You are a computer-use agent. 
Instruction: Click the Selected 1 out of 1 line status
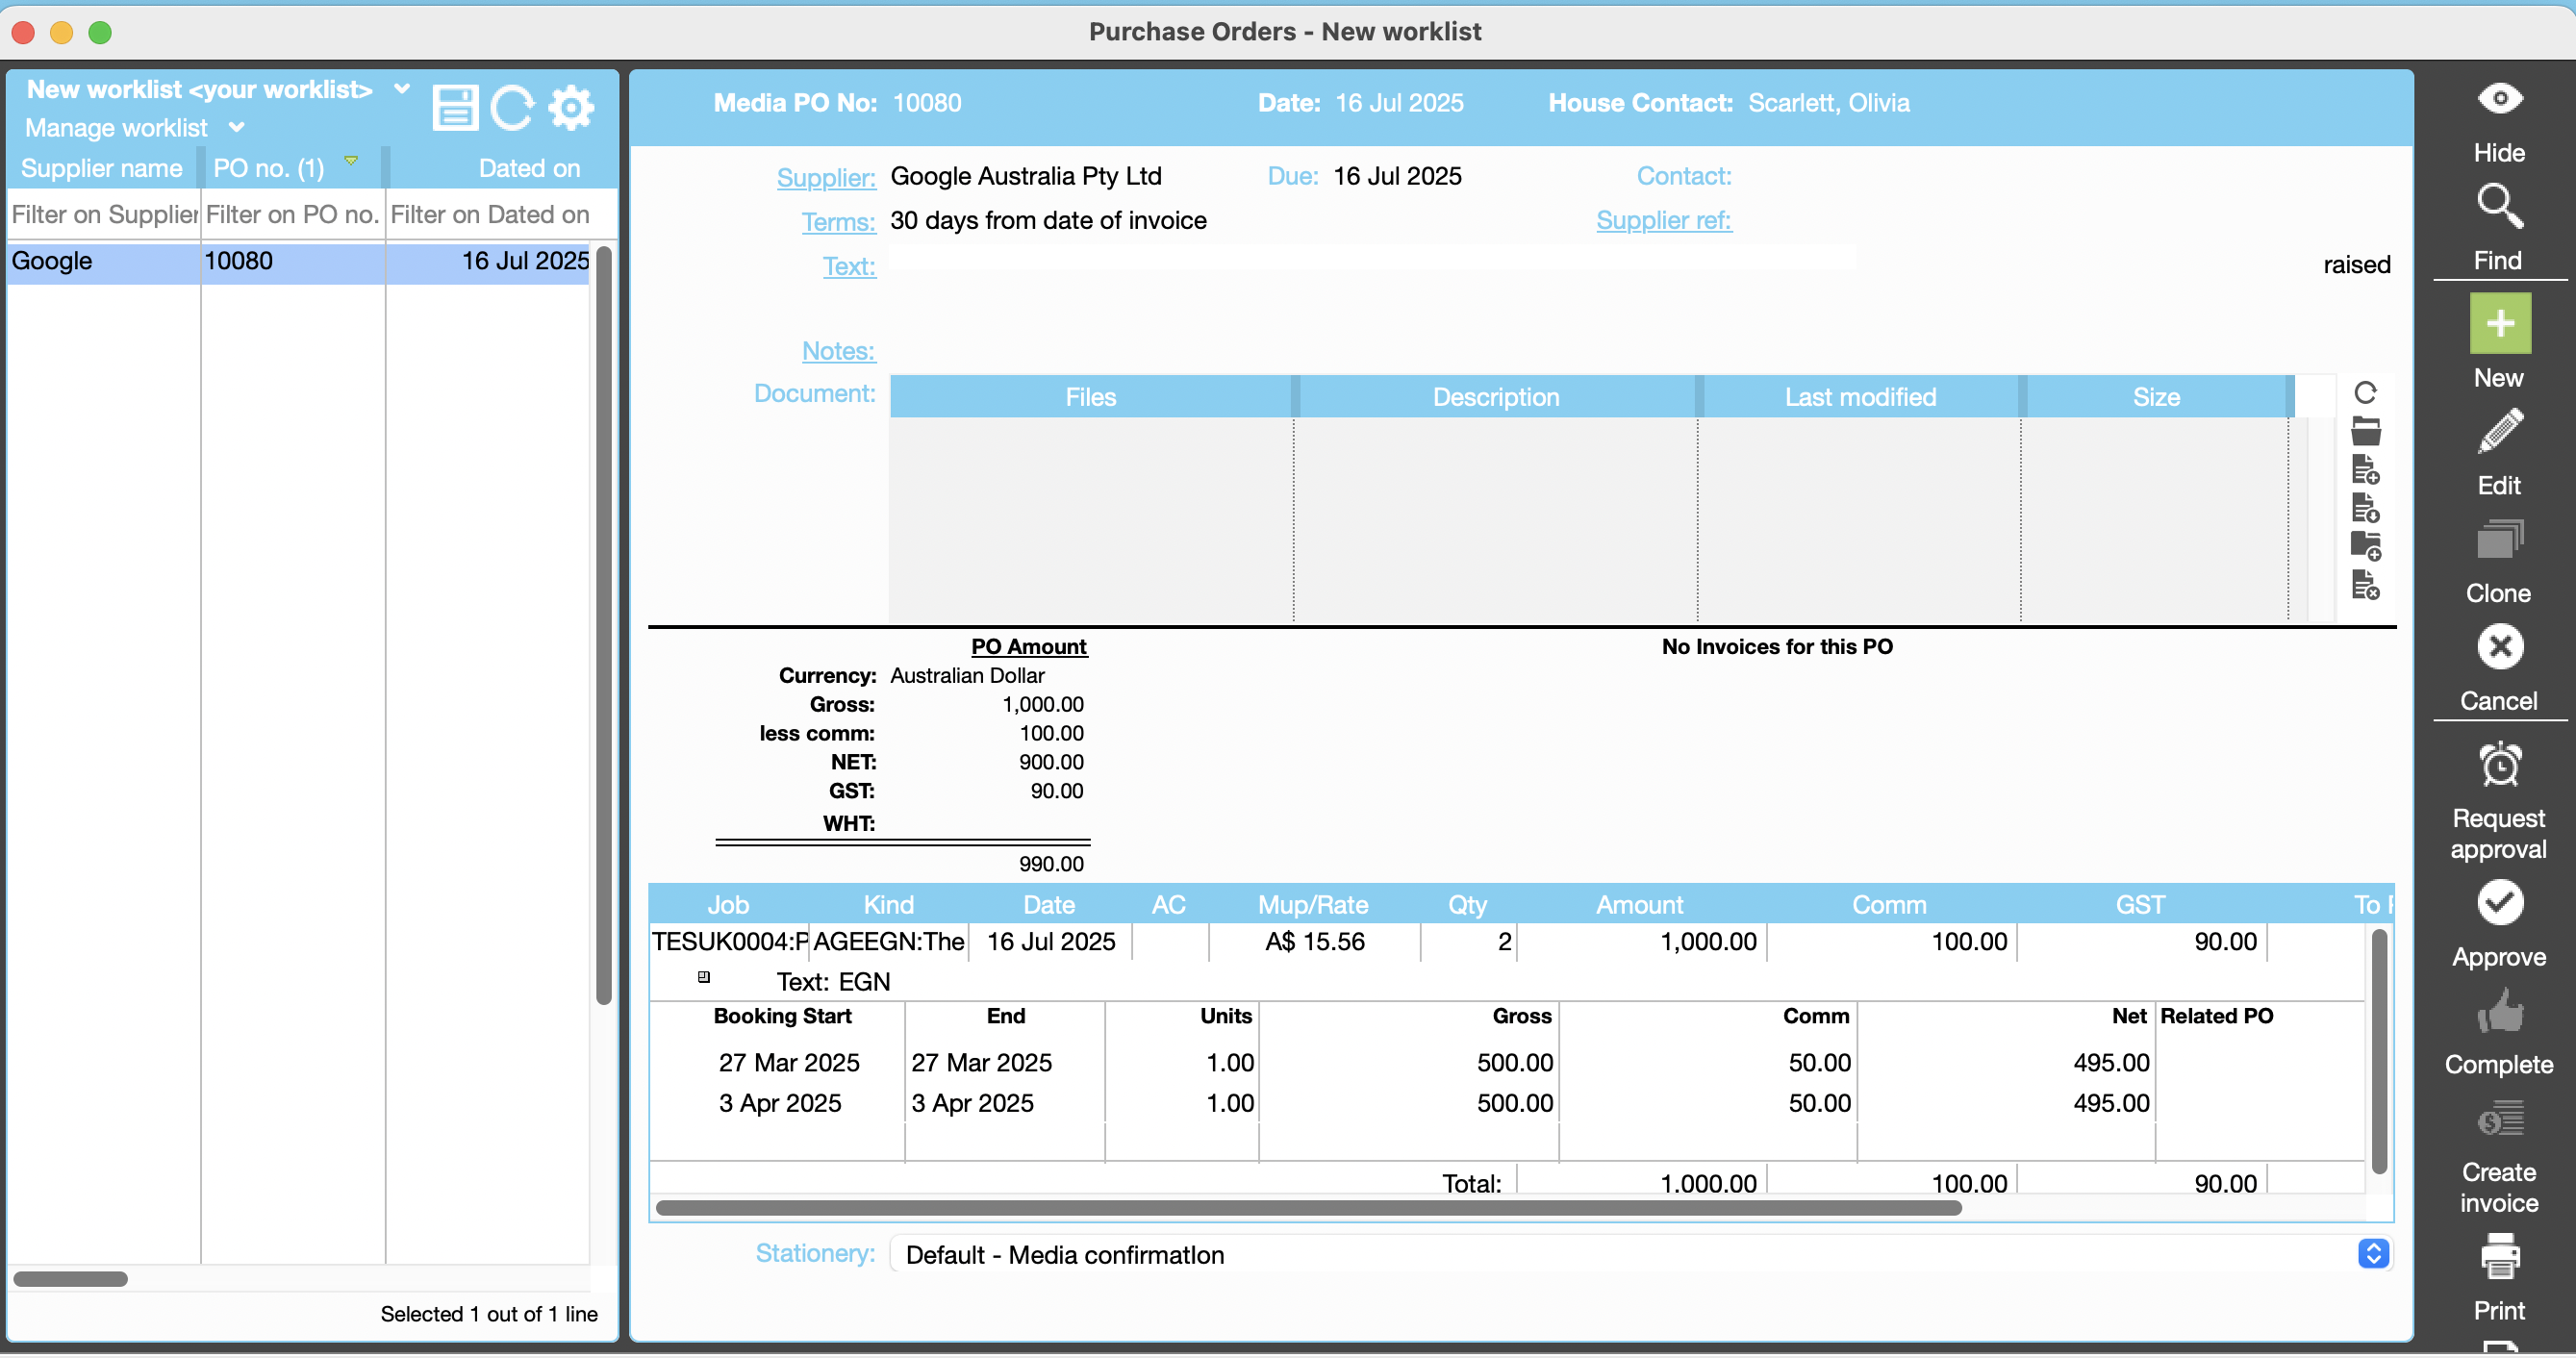(488, 1315)
